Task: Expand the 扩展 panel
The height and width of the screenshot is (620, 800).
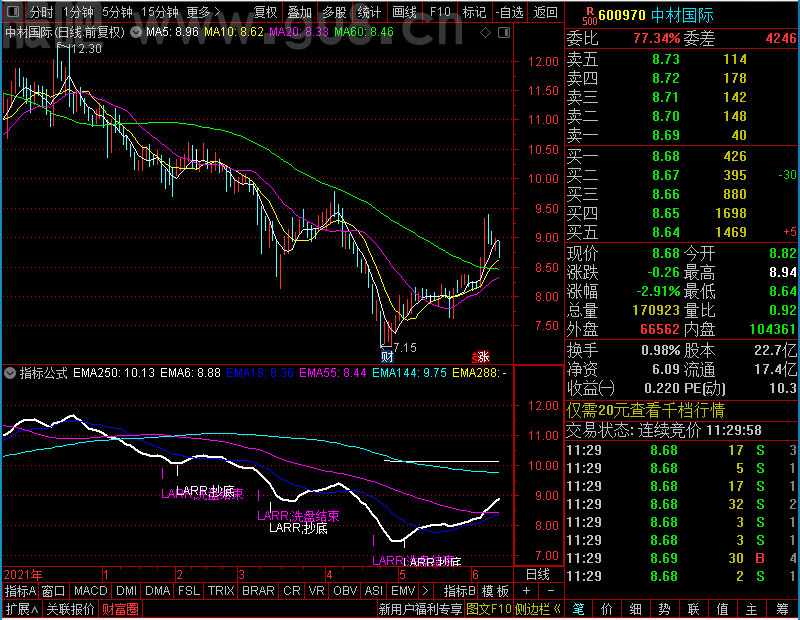Action: click(x=21, y=609)
